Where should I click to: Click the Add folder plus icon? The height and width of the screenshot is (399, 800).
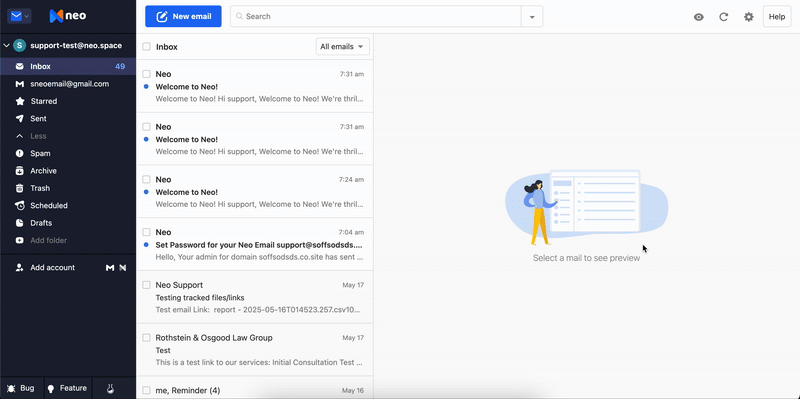(x=19, y=240)
